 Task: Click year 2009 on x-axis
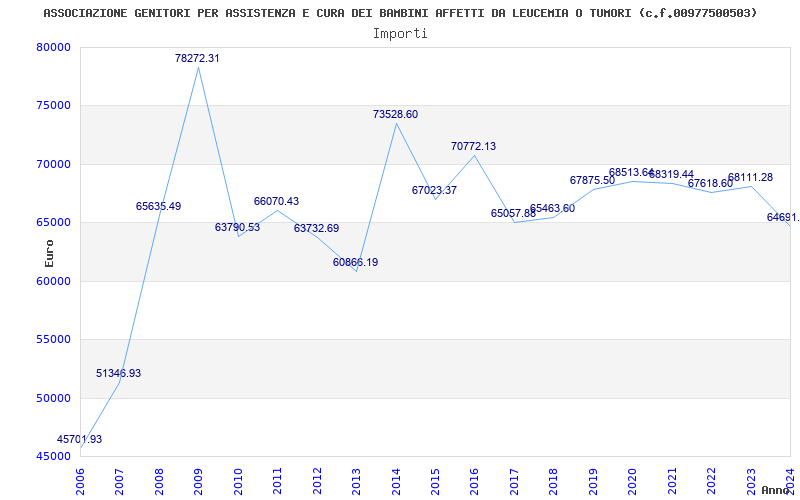coord(198,481)
